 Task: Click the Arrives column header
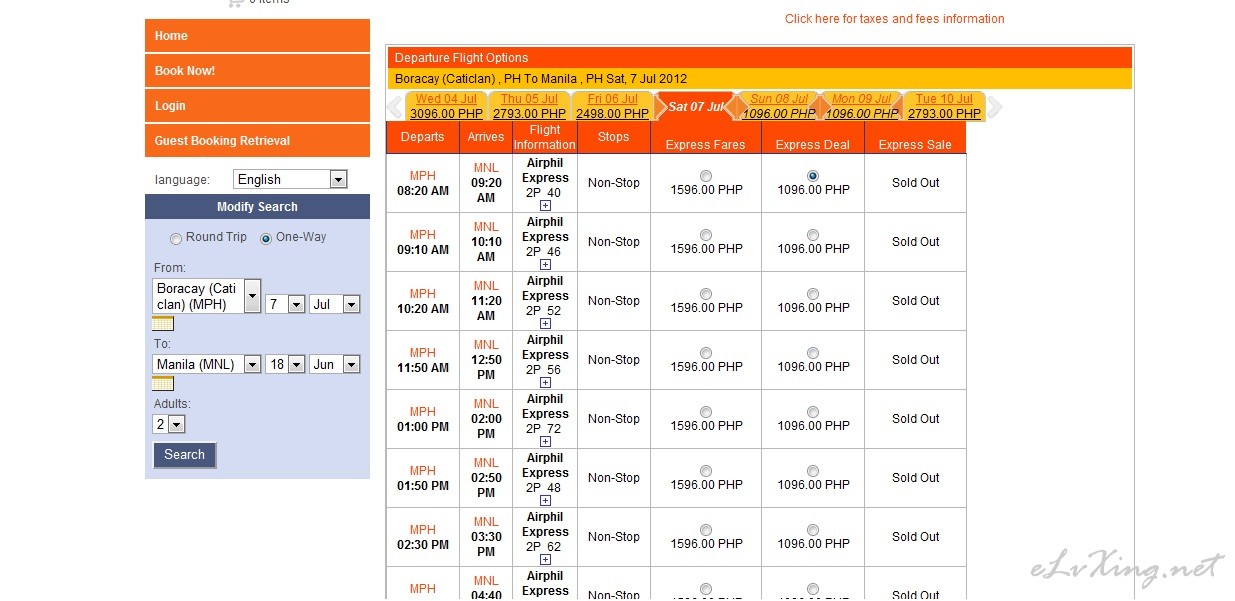click(486, 137)
